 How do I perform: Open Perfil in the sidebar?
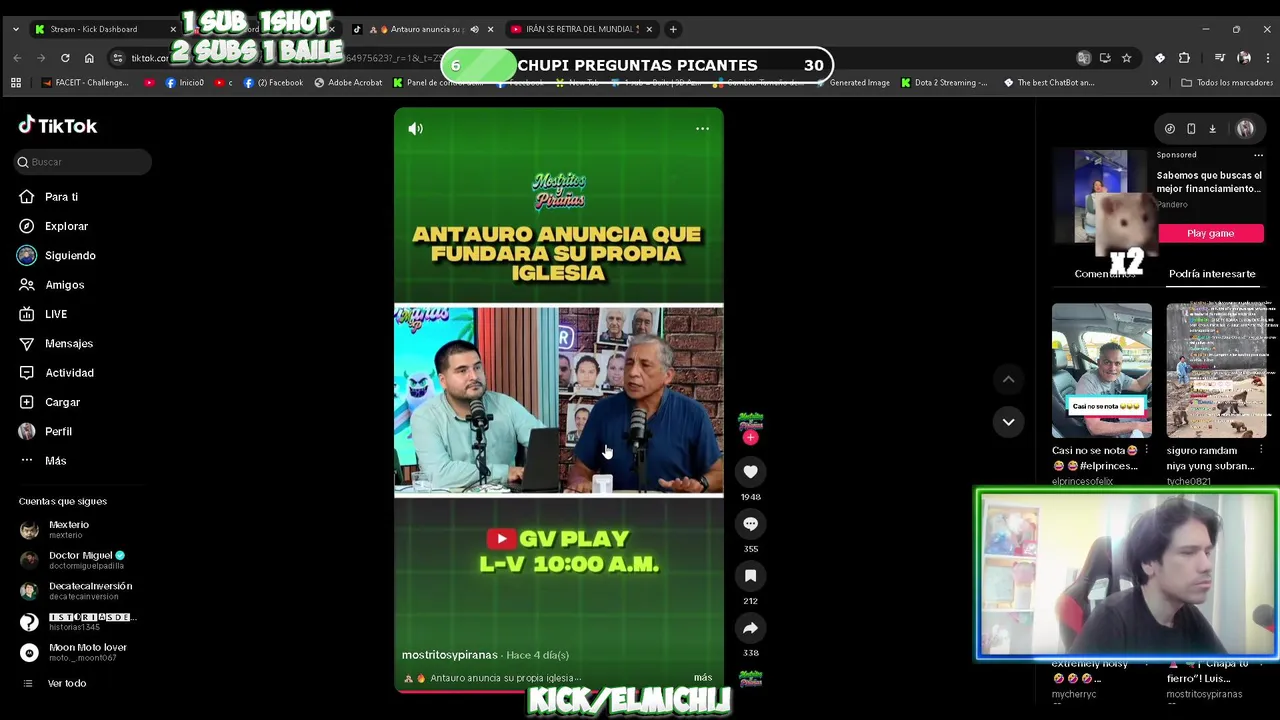(58, 432)
